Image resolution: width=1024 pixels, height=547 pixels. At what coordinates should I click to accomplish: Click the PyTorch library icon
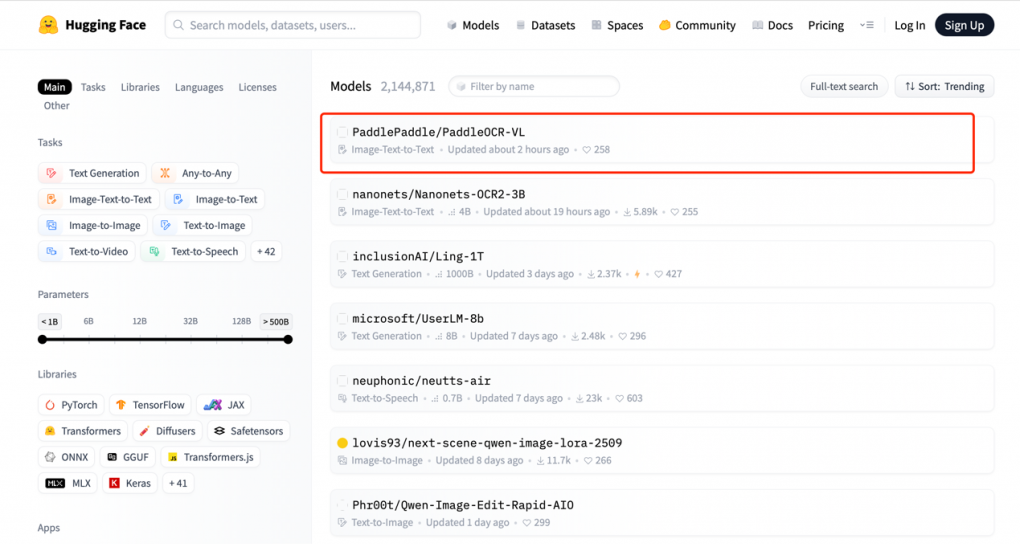(x=50, y=405)
